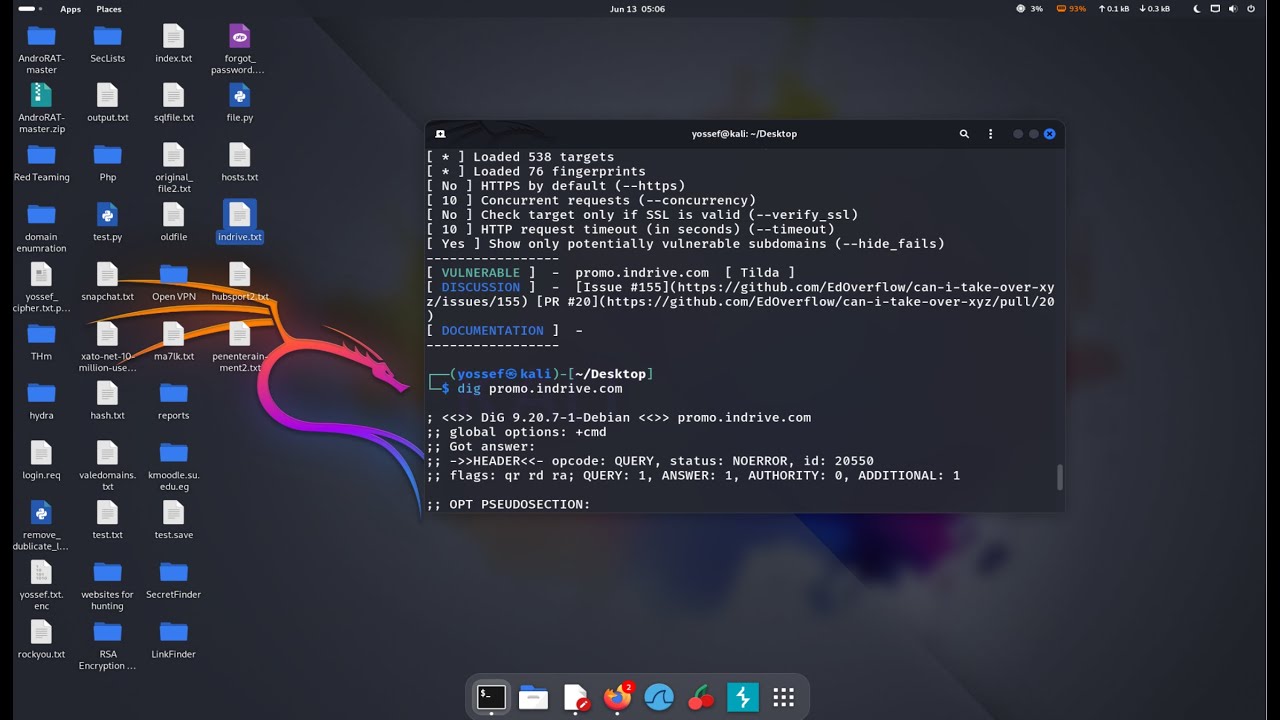The height and width of the screenshot is (720, 1280).
Task: Open new terminal tab button
Action: pyautogui.click(x=441, y=133)
